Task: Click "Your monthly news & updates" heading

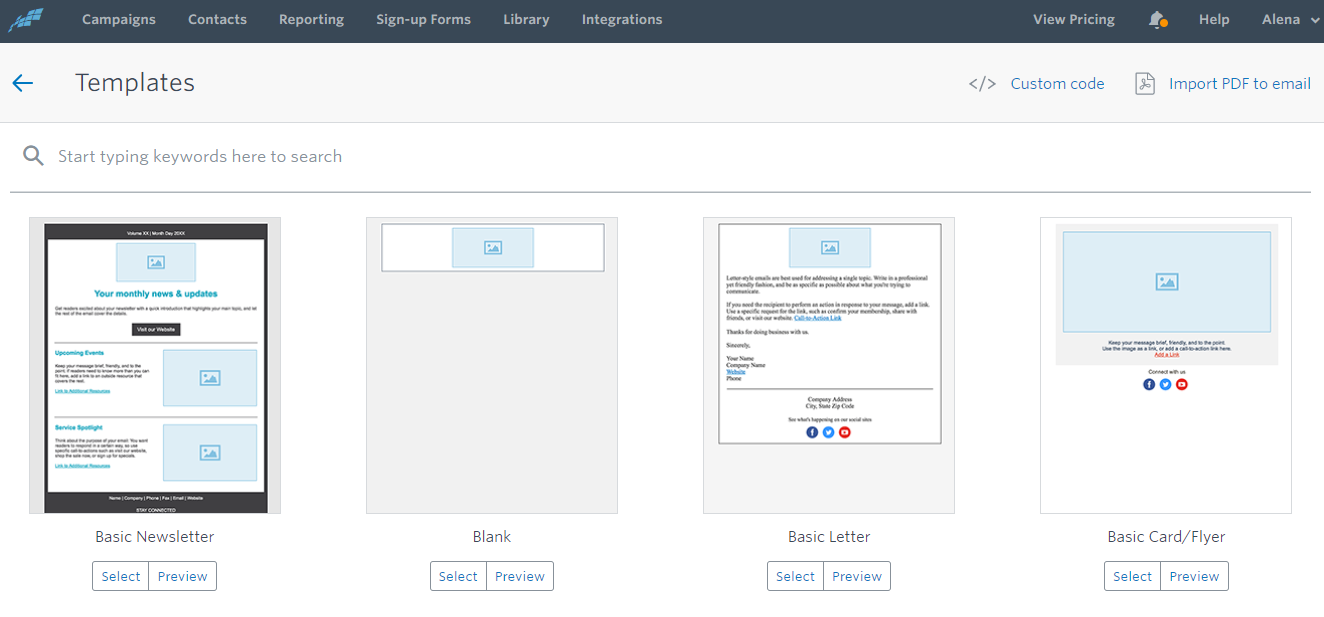Action: 155,294
